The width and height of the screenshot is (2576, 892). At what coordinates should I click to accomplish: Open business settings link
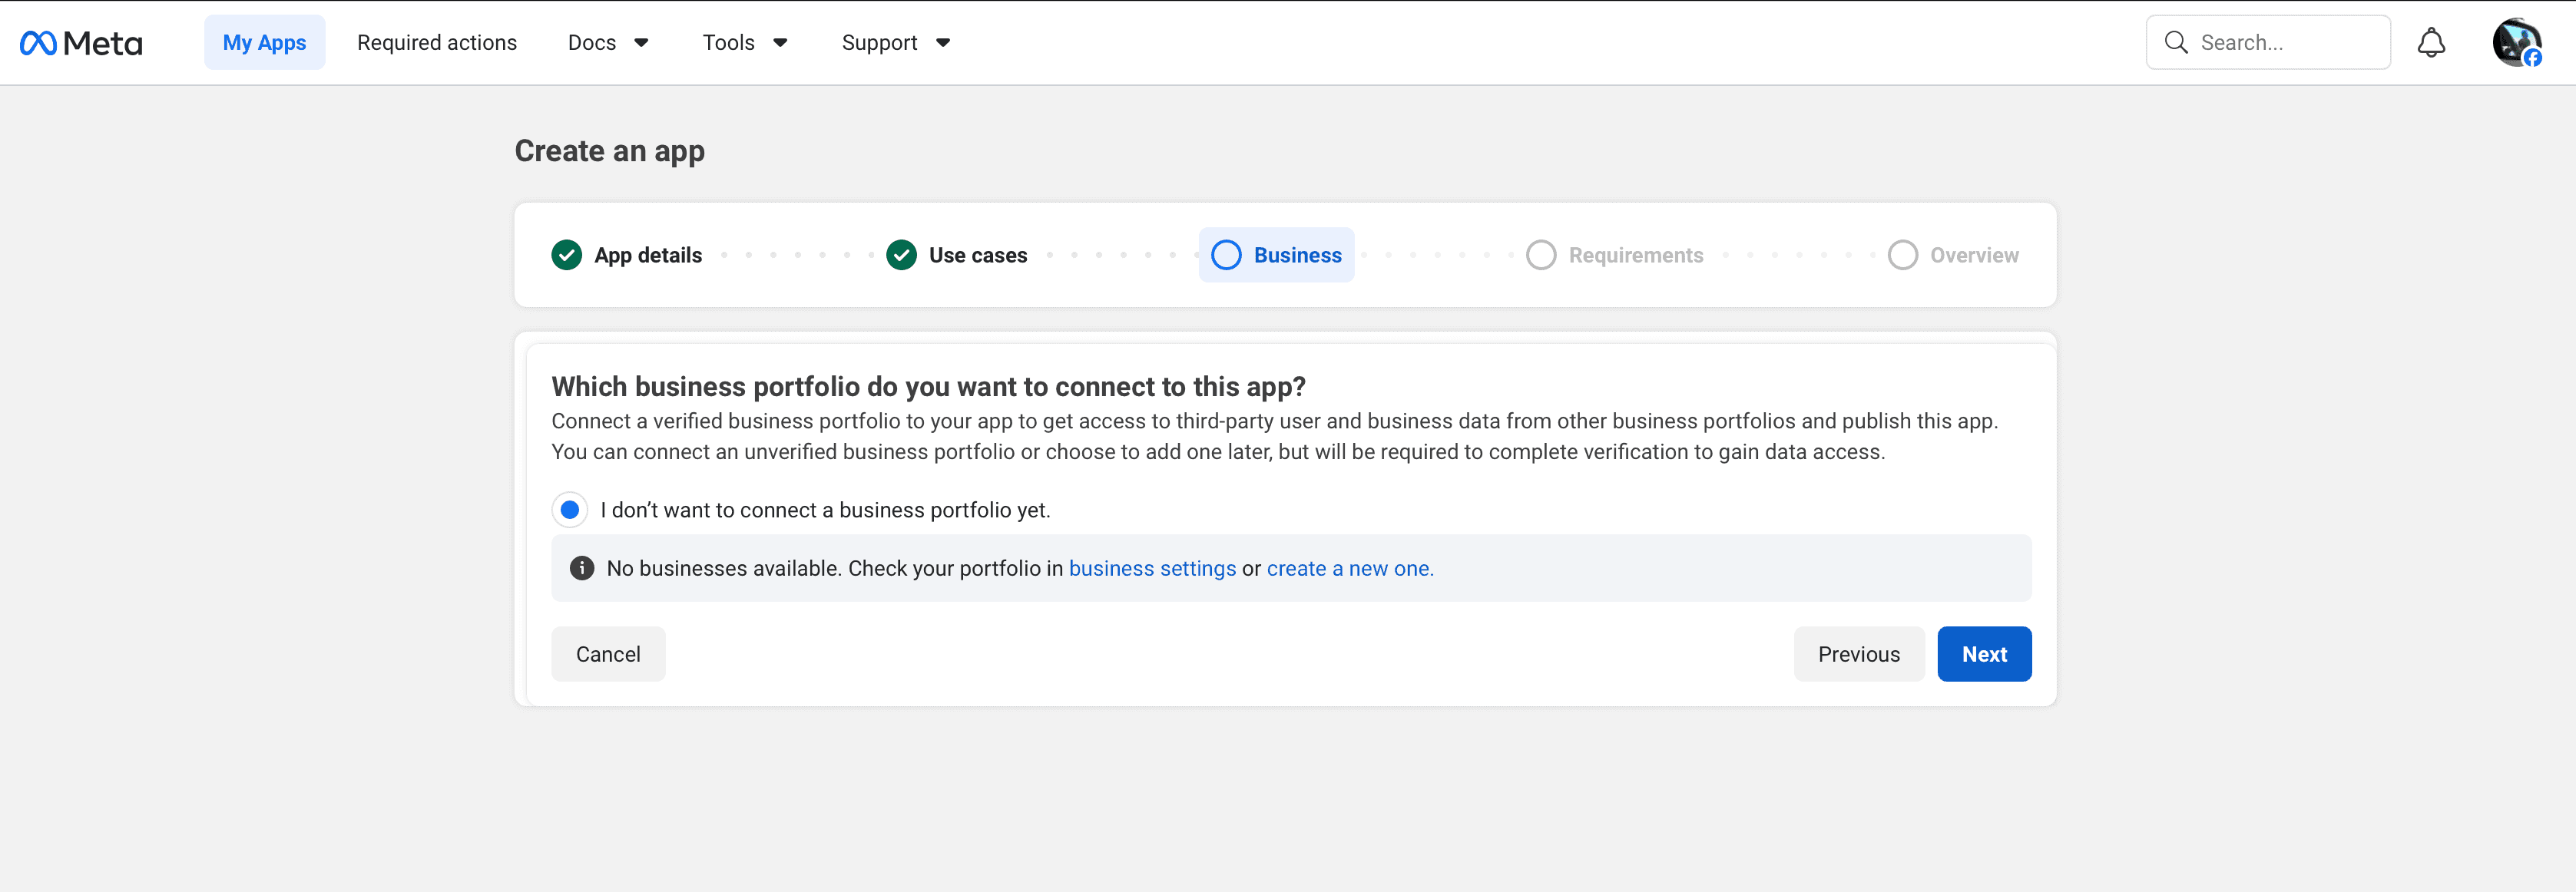pos(1152,568)
